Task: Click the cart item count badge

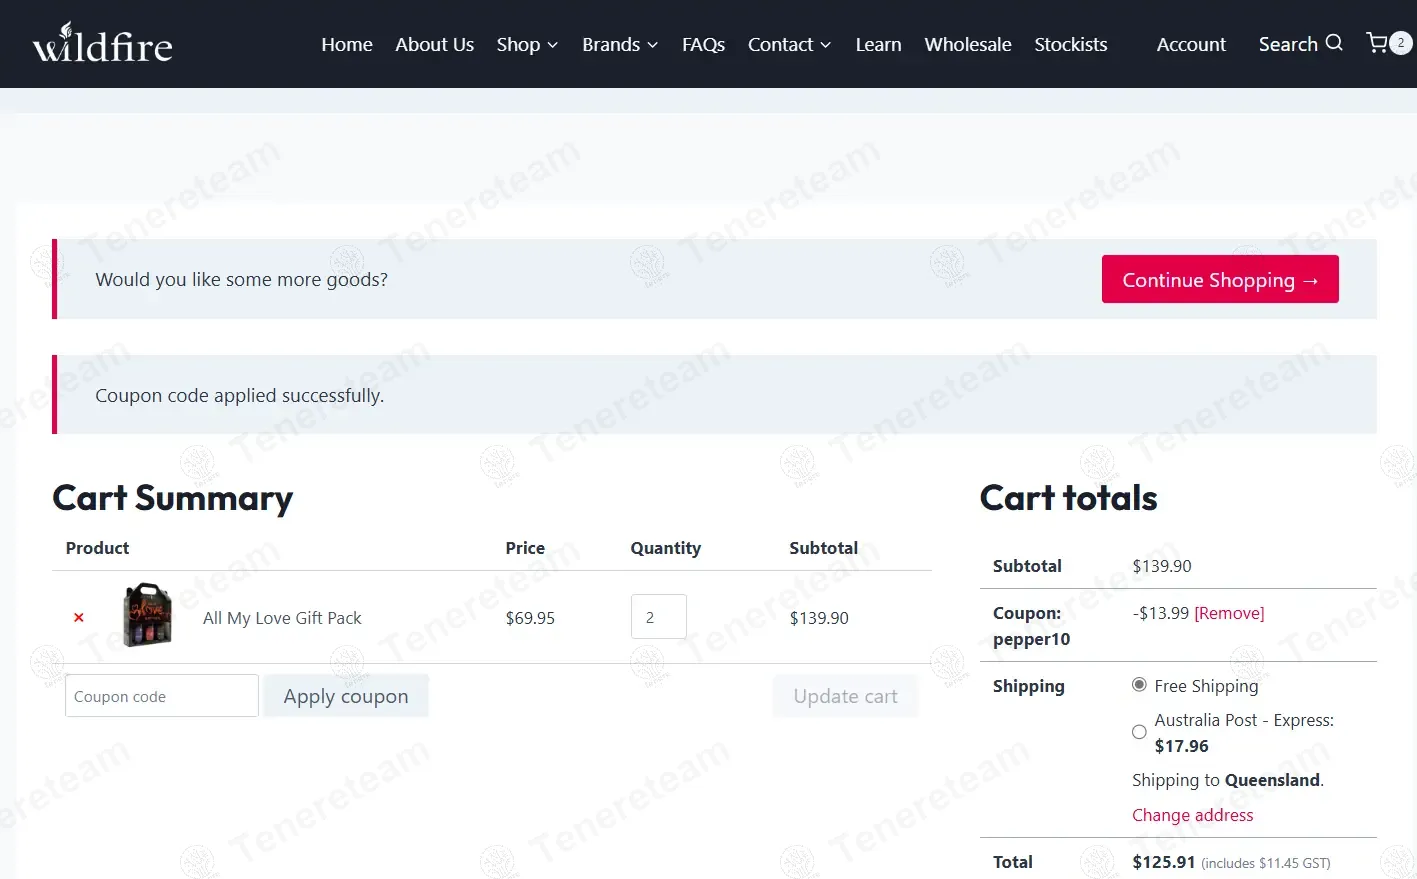Action: tap(1401, 43)
